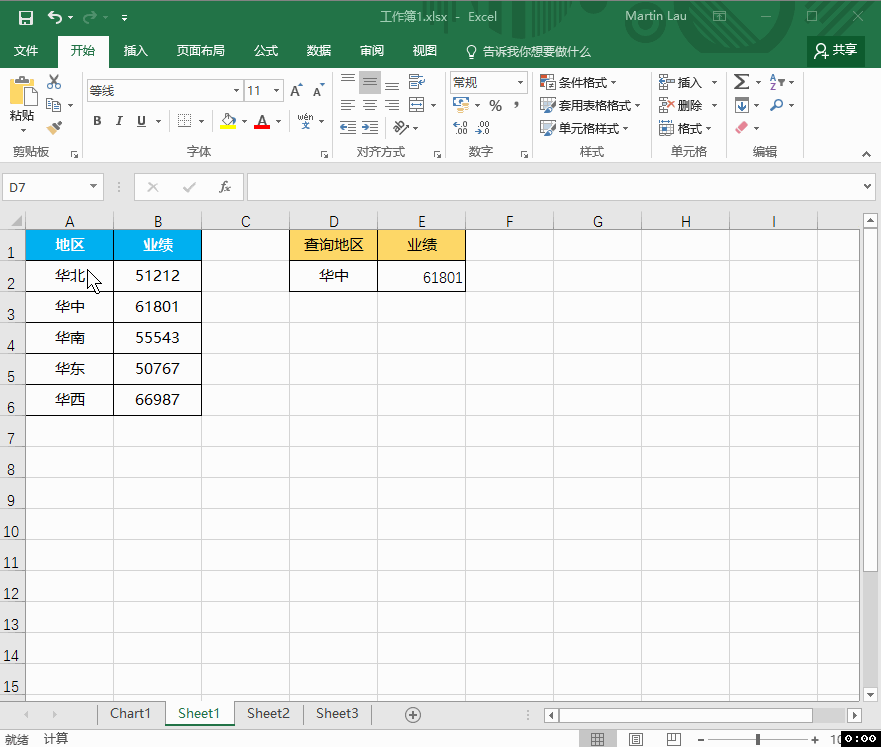Click the Format Painter brush icon
The height and width of the screenshot is (747, 881).
pos(54,128)
